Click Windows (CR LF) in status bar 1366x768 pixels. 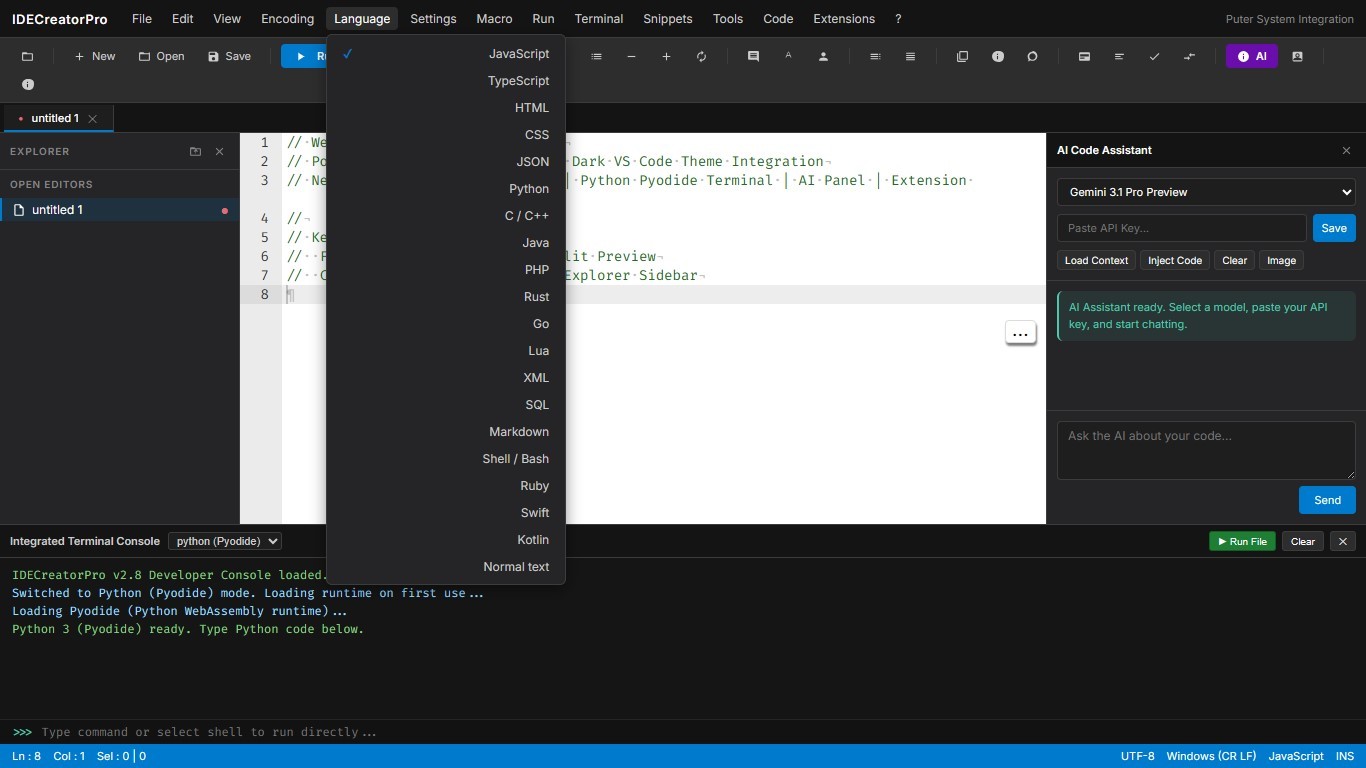click(x=1211, y=756)
